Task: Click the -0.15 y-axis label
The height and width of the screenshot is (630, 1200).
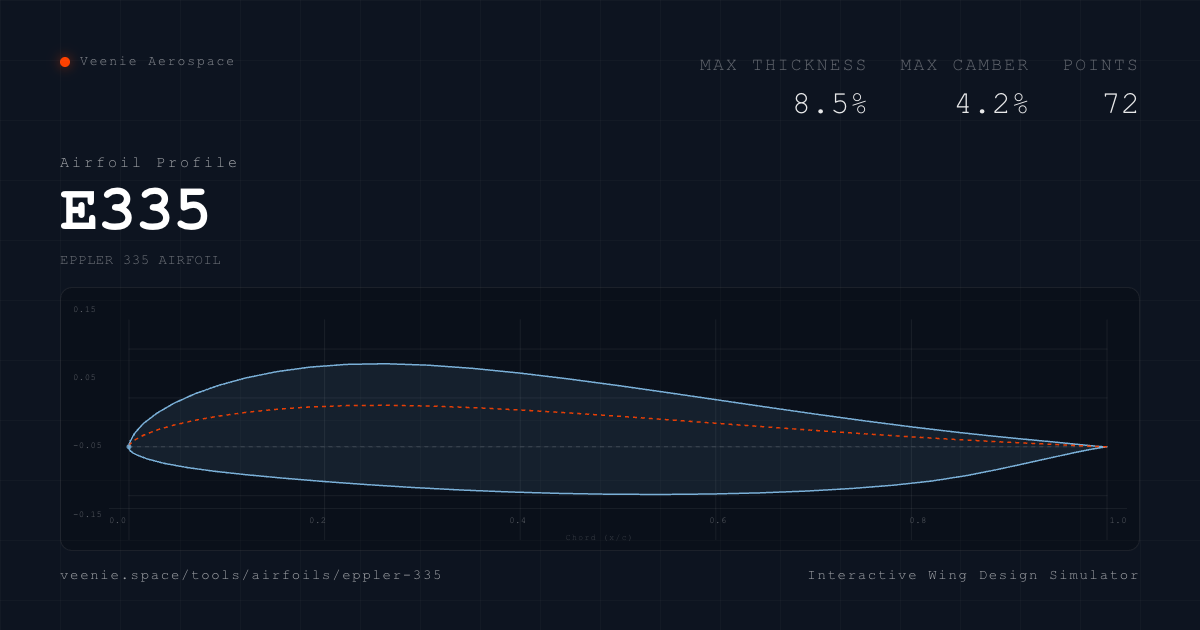Action: 87,514
